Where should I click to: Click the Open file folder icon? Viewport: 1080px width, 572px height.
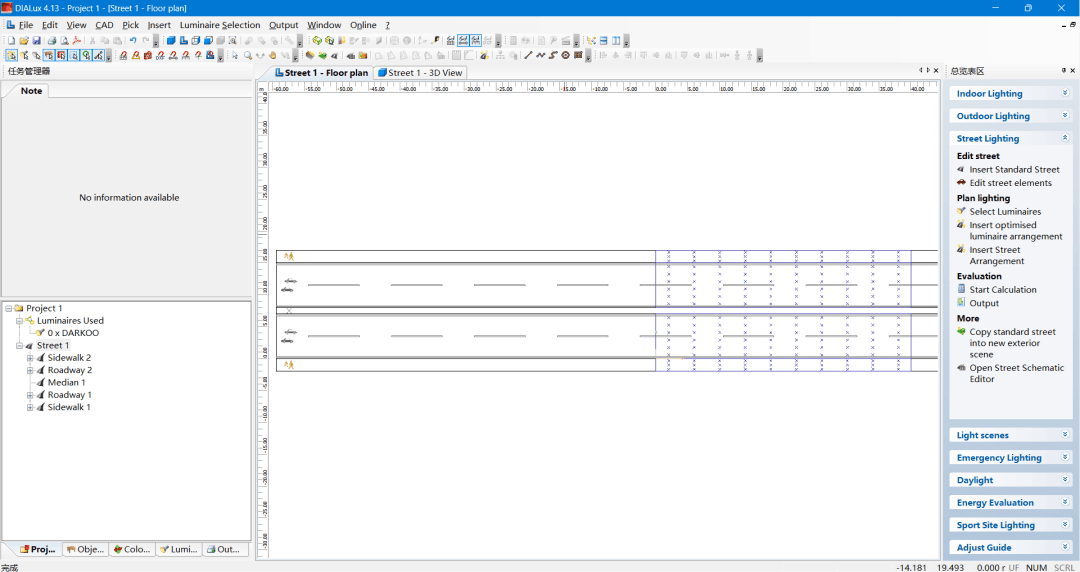coord(23,41)
